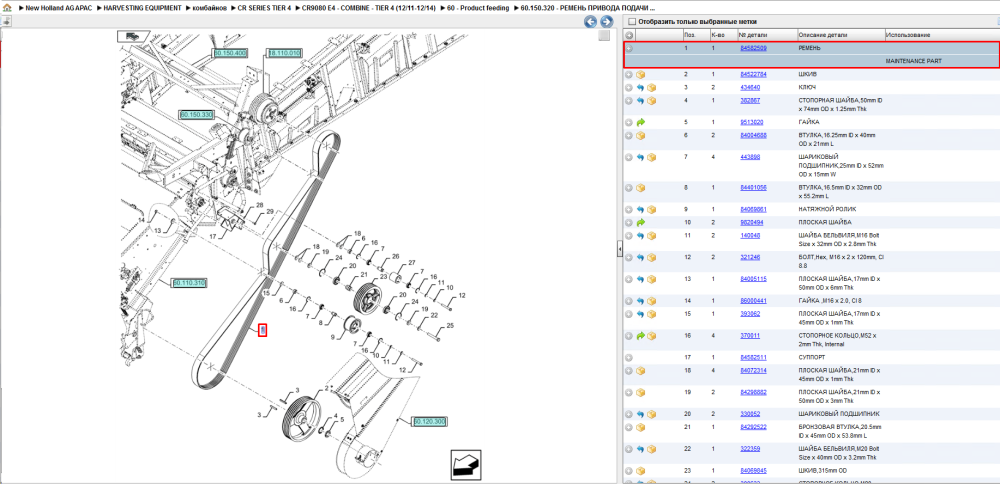Open part number 84069861 link
The image size is (1000, 484).
tap(753, 209)
